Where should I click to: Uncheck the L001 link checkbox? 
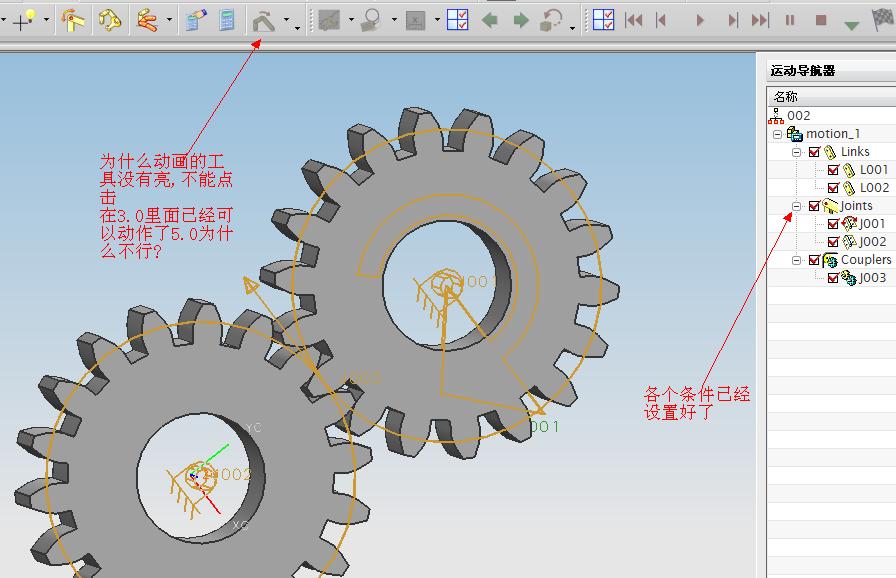[x=833, y=170]
